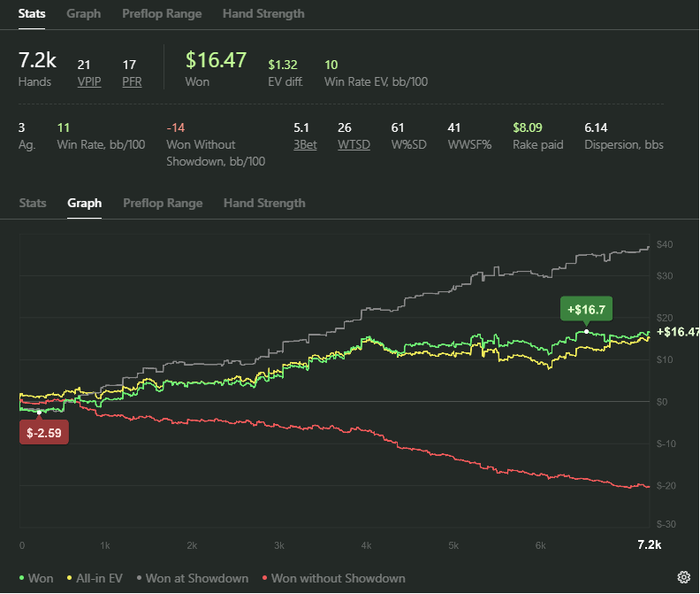
Task: Hide the Won at Showdown line
Action: tap(192, 578)
